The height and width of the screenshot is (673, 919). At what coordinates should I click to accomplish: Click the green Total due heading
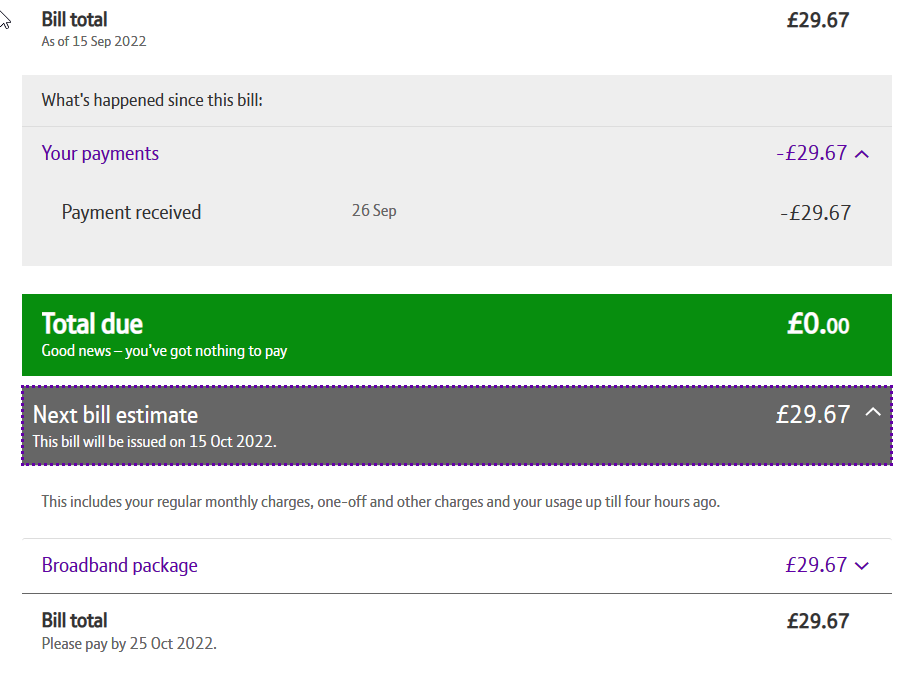tap(92, 323)
